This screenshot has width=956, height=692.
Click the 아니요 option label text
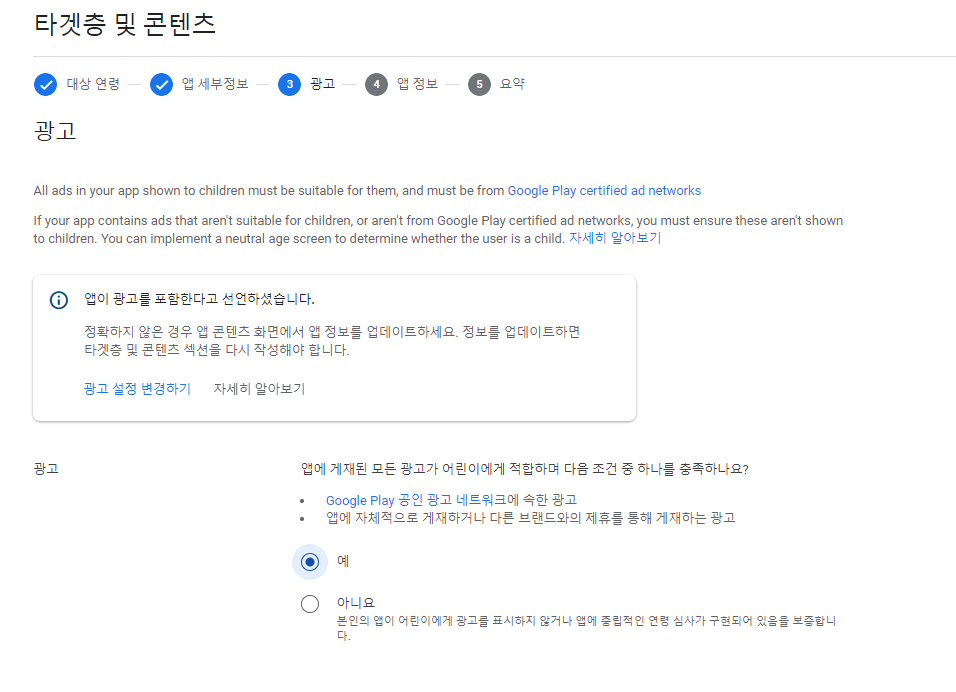355,603
